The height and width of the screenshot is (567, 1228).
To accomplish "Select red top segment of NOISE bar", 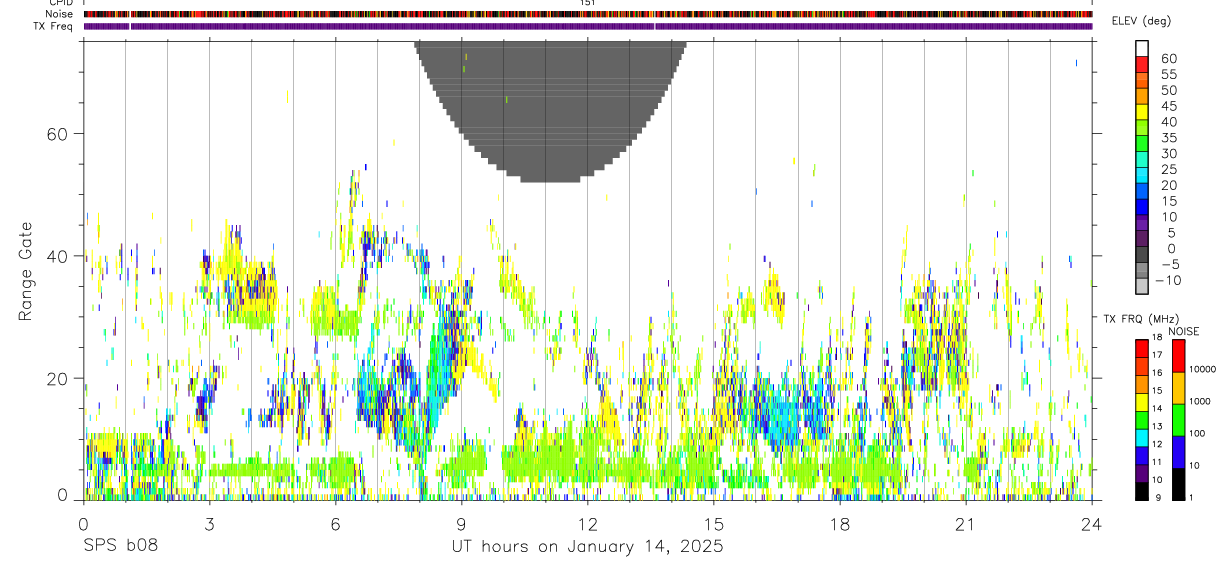I will tap(1179, 356).
